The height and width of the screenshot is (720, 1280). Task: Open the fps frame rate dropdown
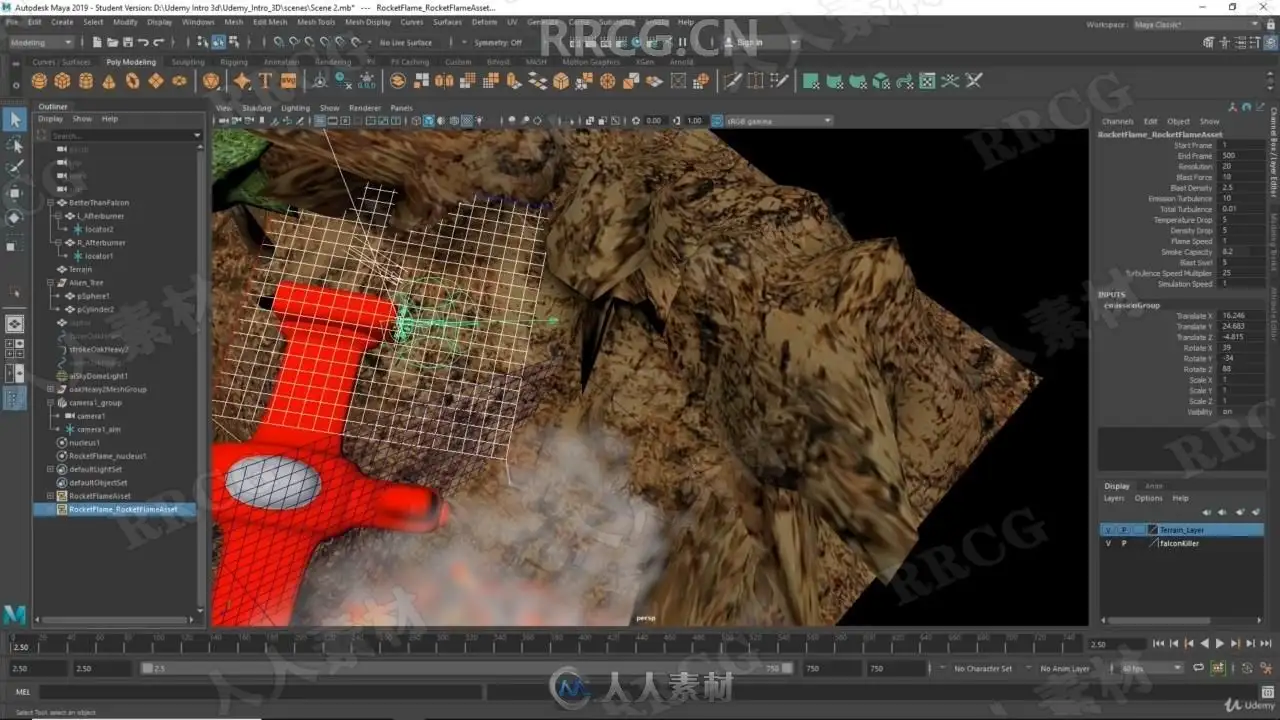click(1152, 668)
